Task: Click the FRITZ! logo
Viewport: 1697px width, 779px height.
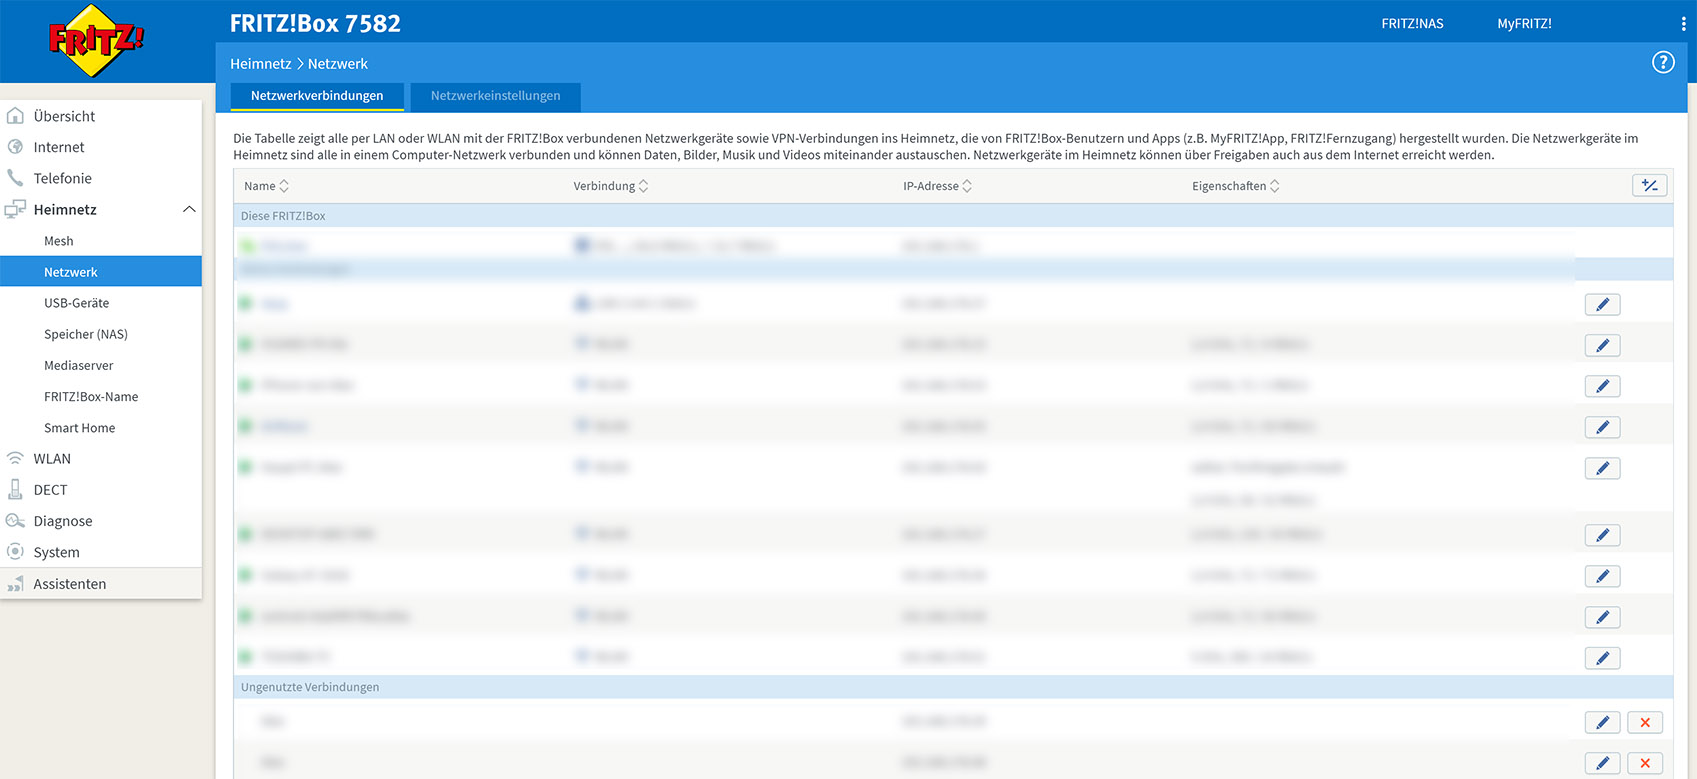Action: 96,40
